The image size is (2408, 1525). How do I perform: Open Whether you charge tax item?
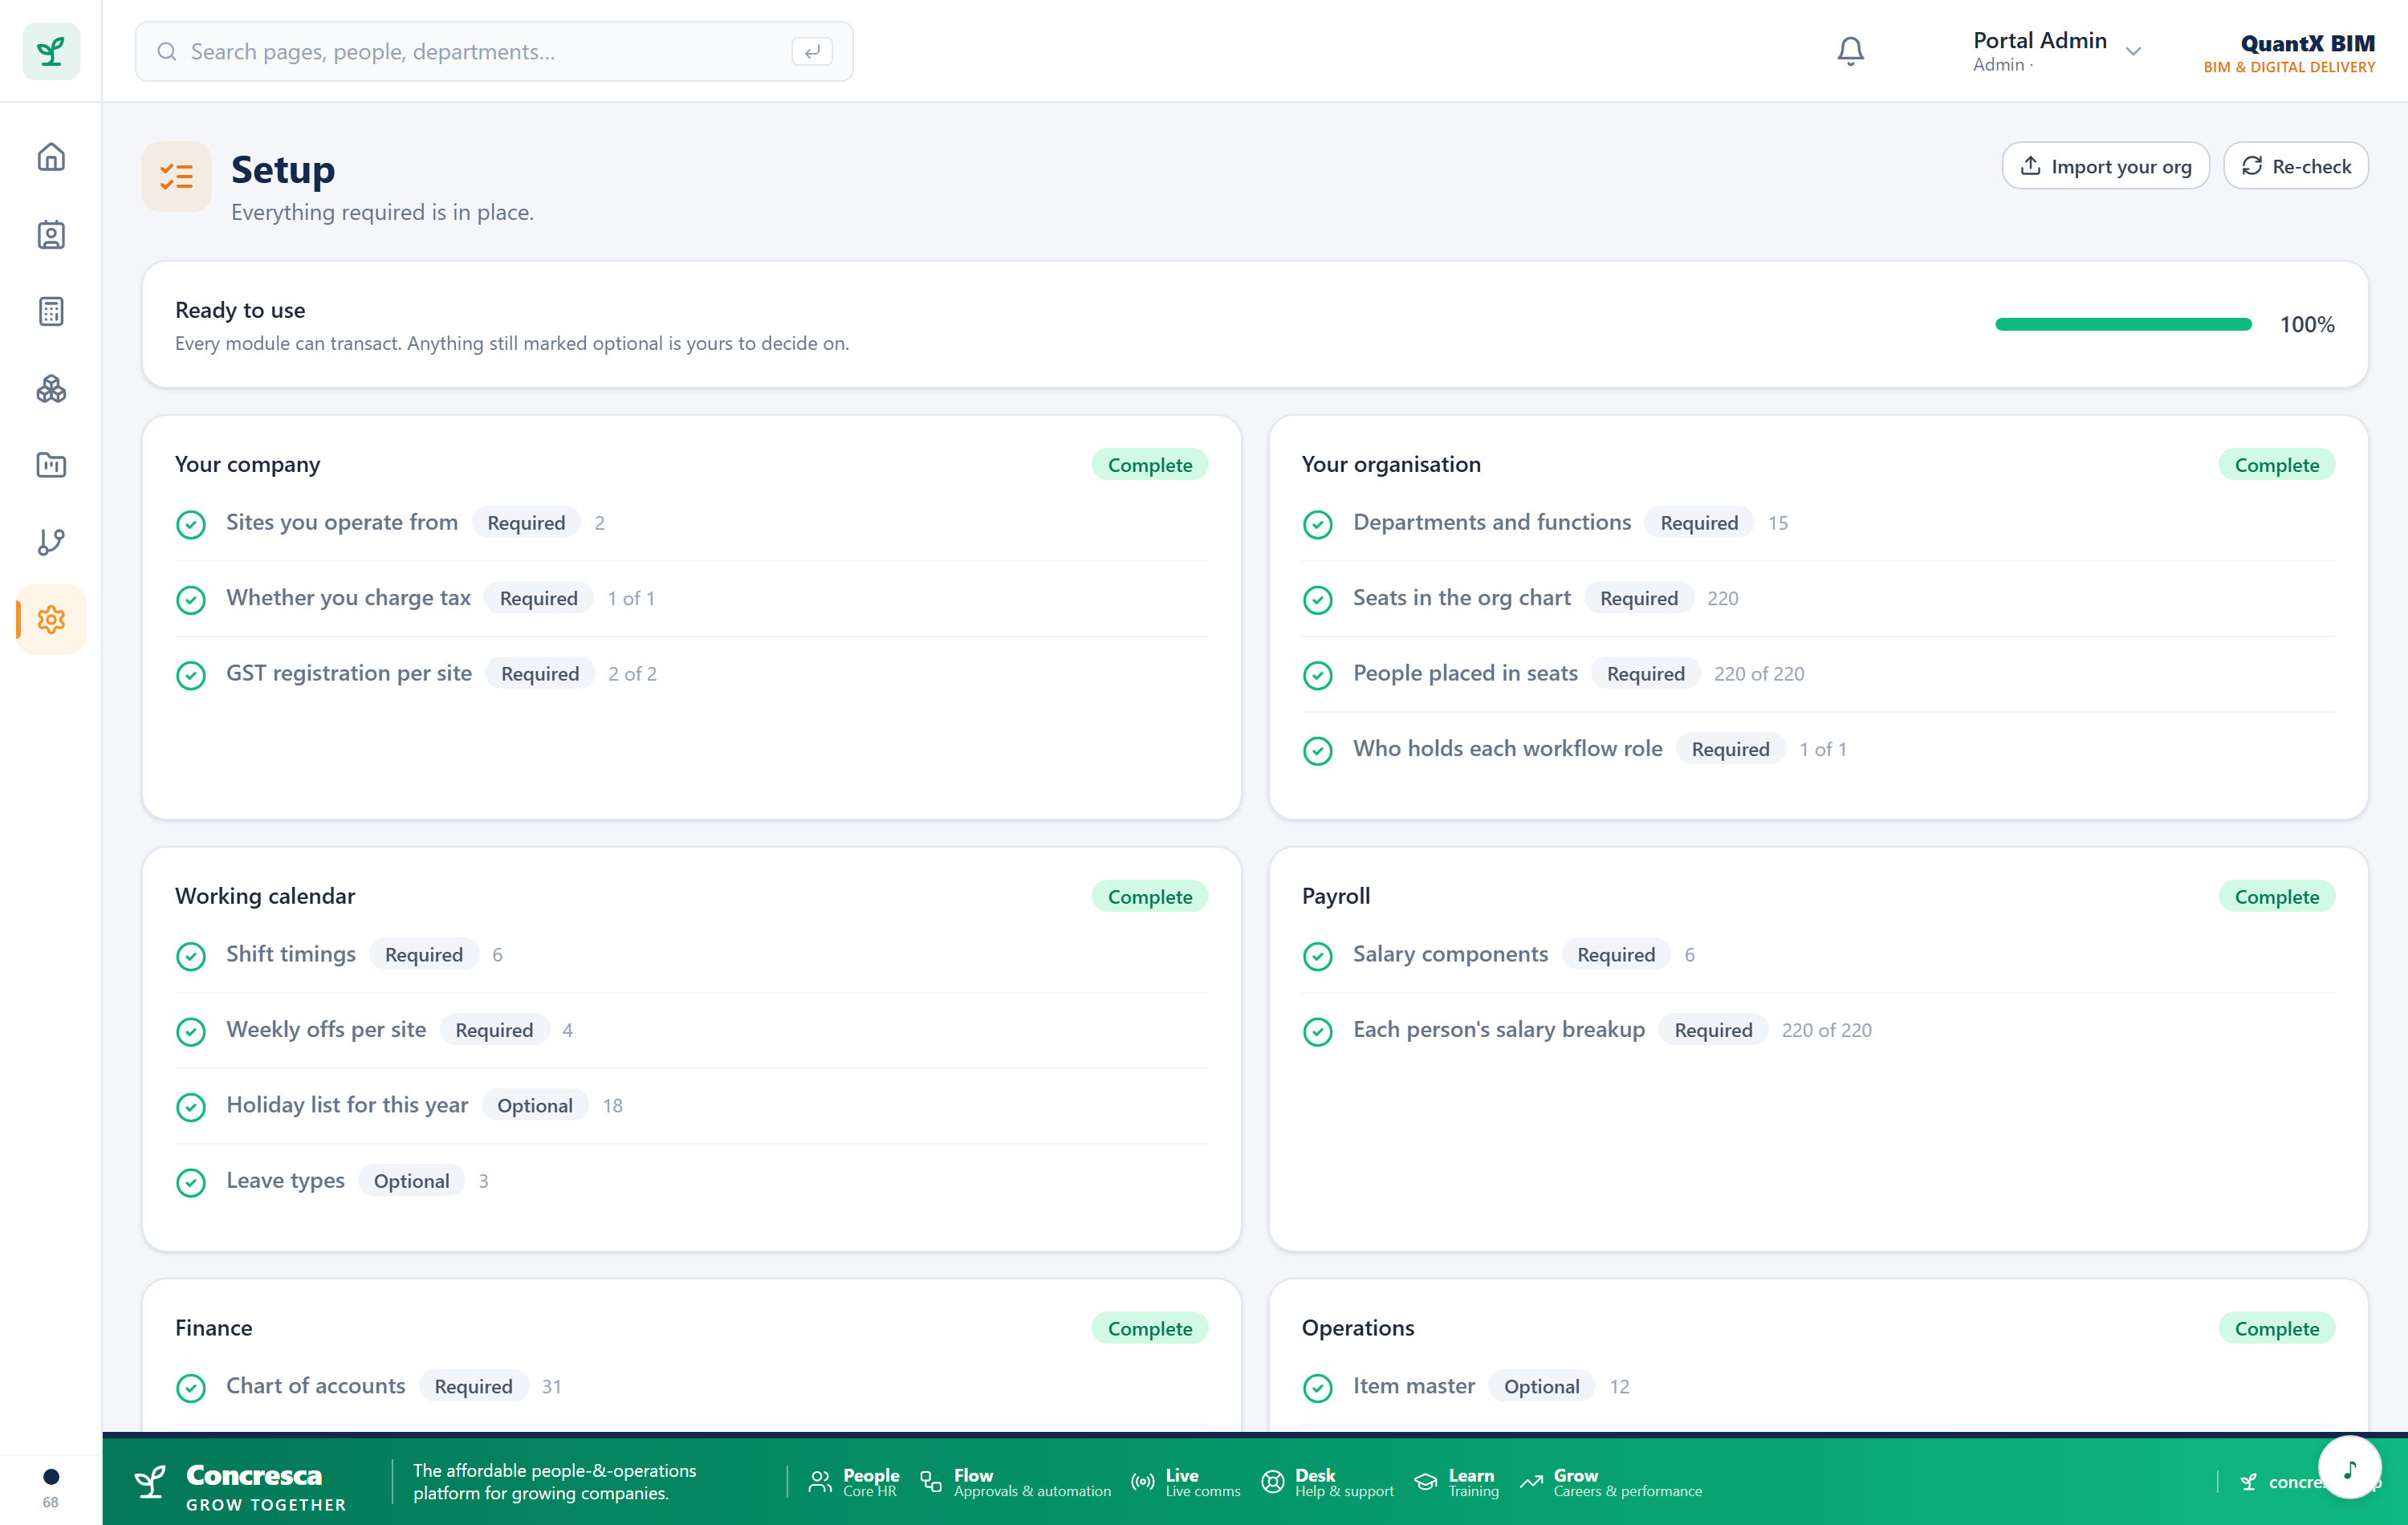(691, 598)
